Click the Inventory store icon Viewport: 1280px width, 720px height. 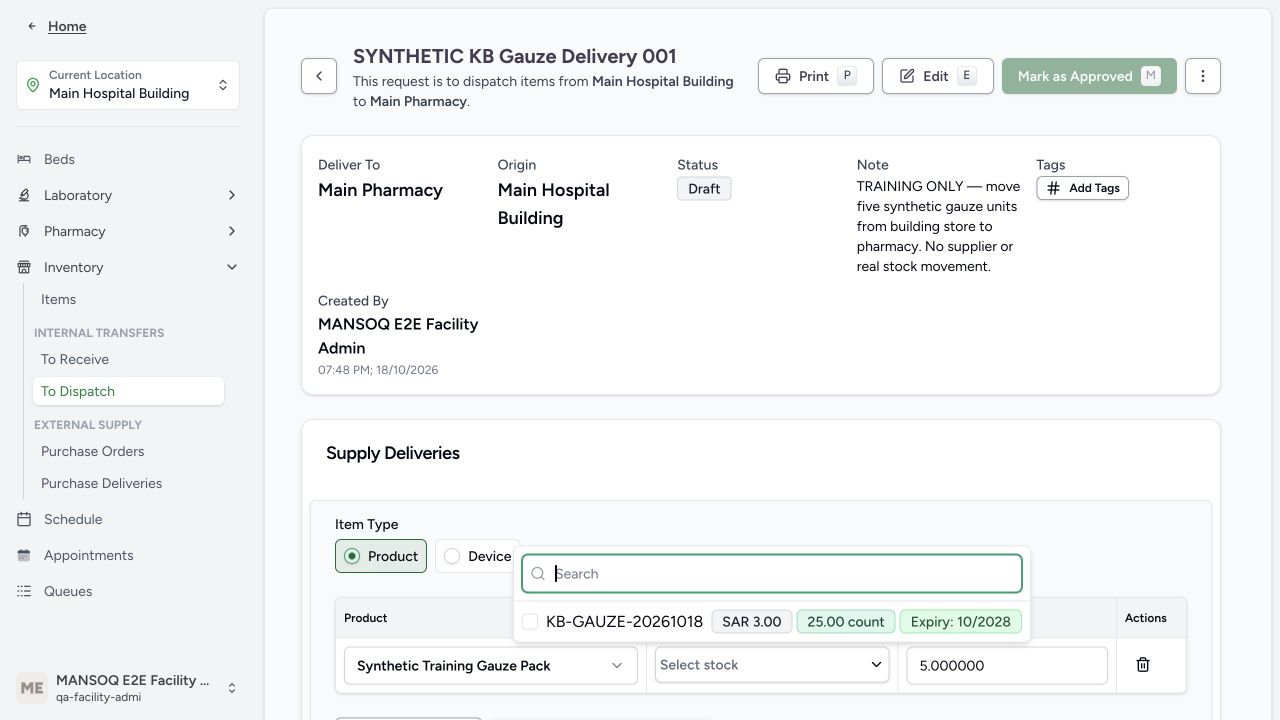point(24,267)
